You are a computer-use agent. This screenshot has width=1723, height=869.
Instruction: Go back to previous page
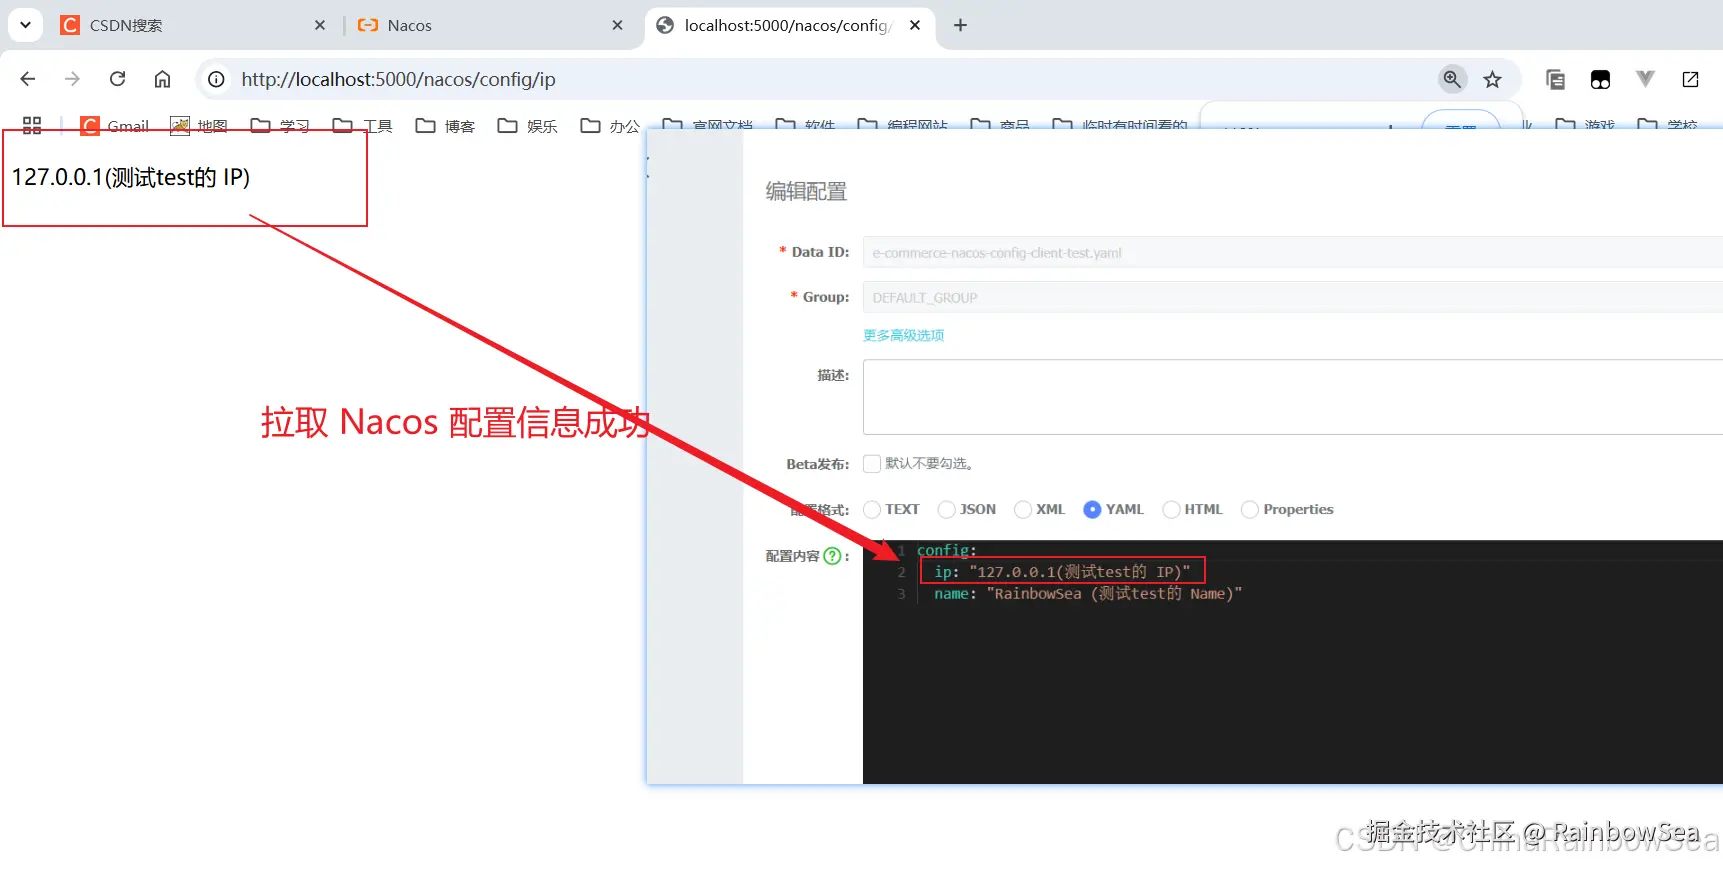coord(28,79)
